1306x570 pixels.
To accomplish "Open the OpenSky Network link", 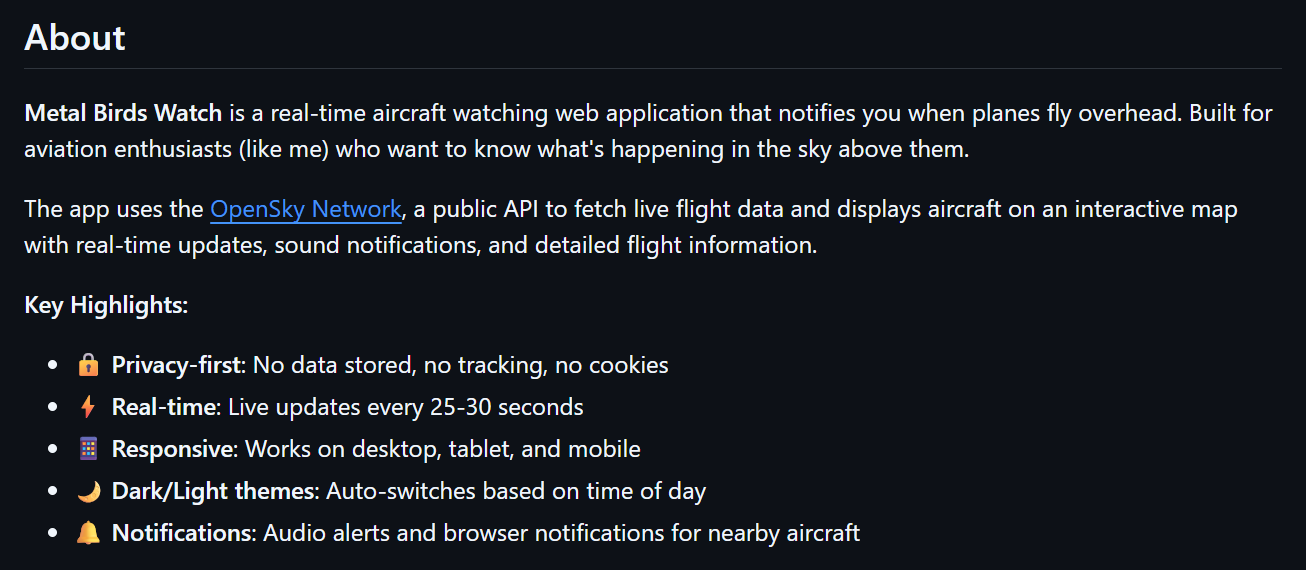I will (x=305, y=210).
